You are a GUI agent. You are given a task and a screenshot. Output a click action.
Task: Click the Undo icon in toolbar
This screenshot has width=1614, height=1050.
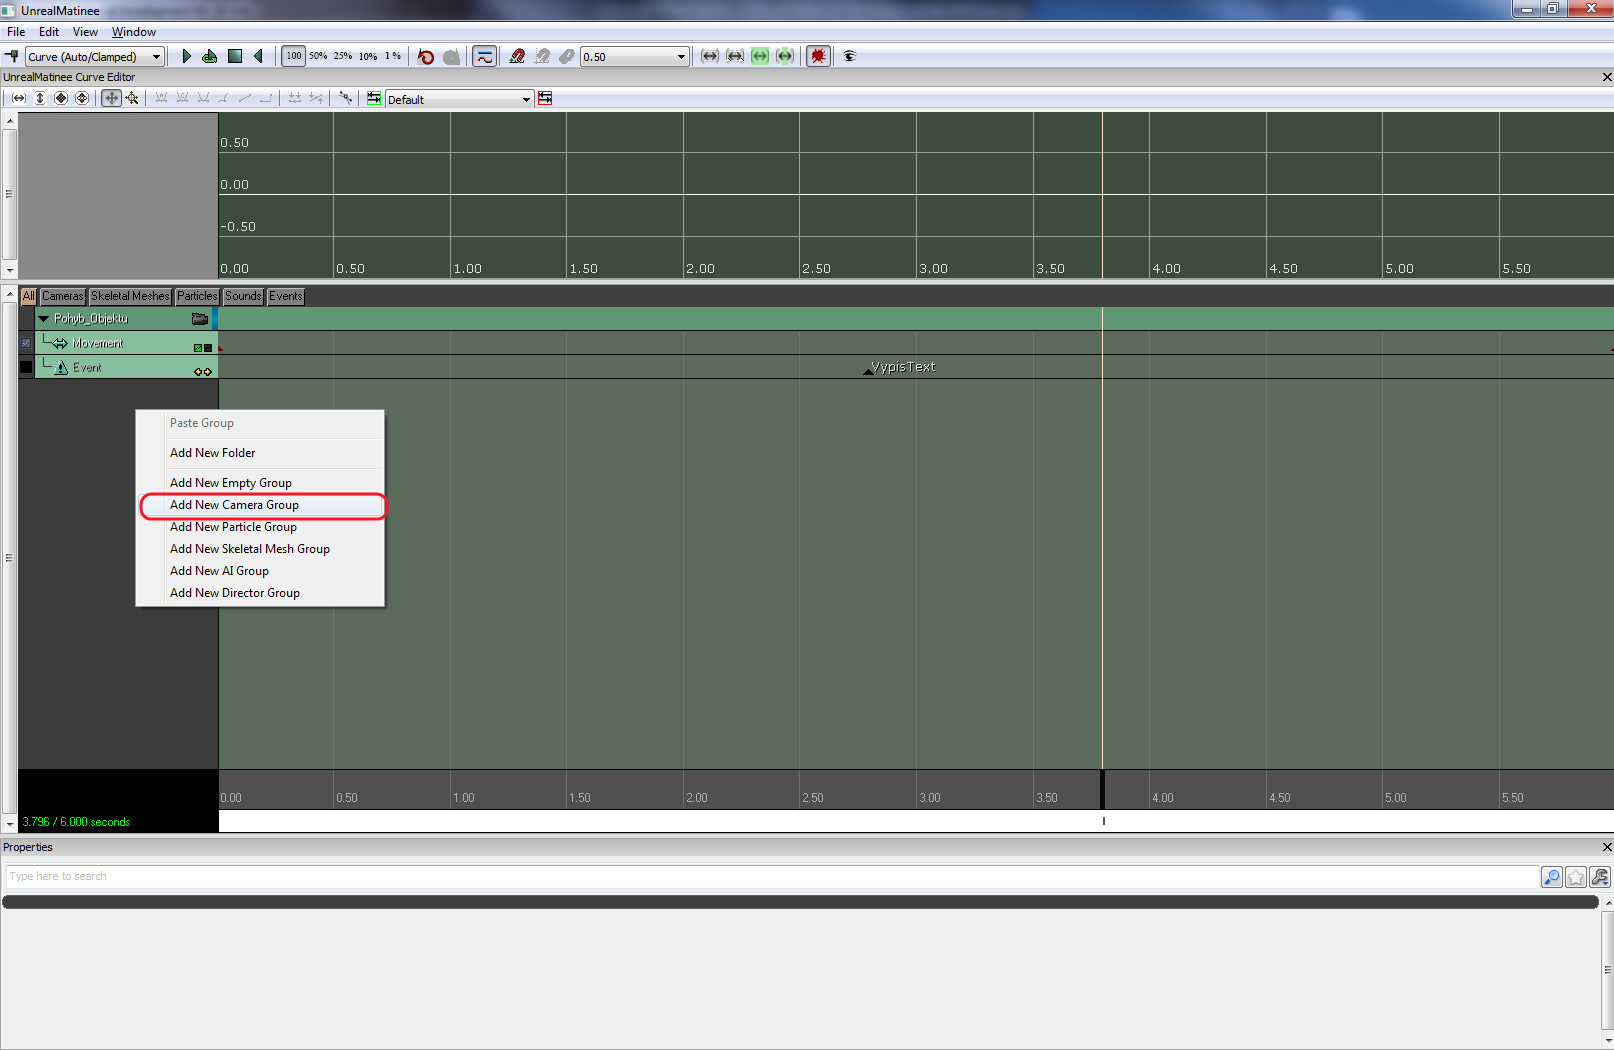(x=426, y=56)
